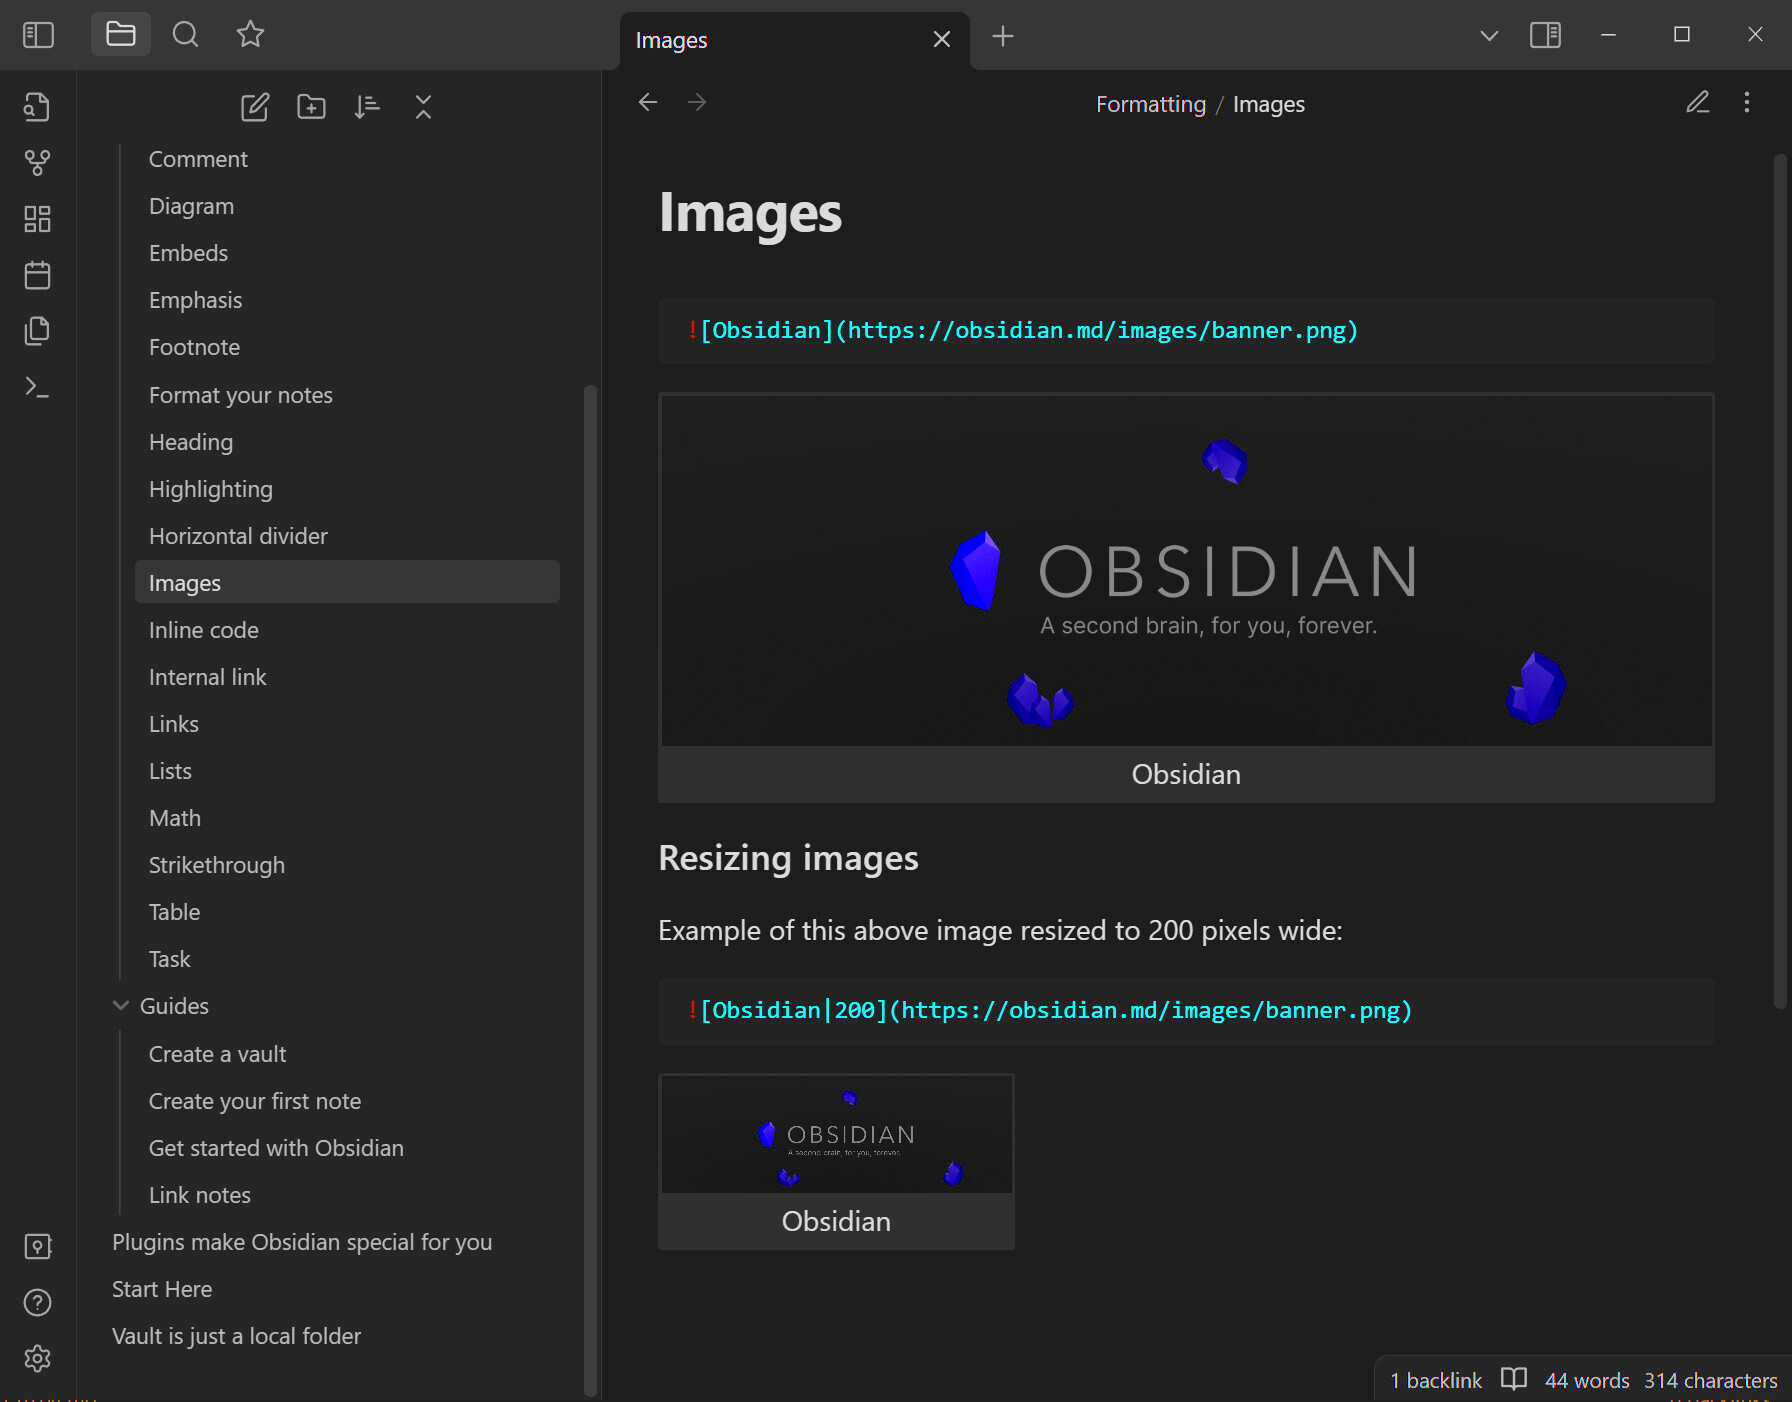Open settings gear icon
Screen dimensions: 1792x1402
tap(37, 1358)
